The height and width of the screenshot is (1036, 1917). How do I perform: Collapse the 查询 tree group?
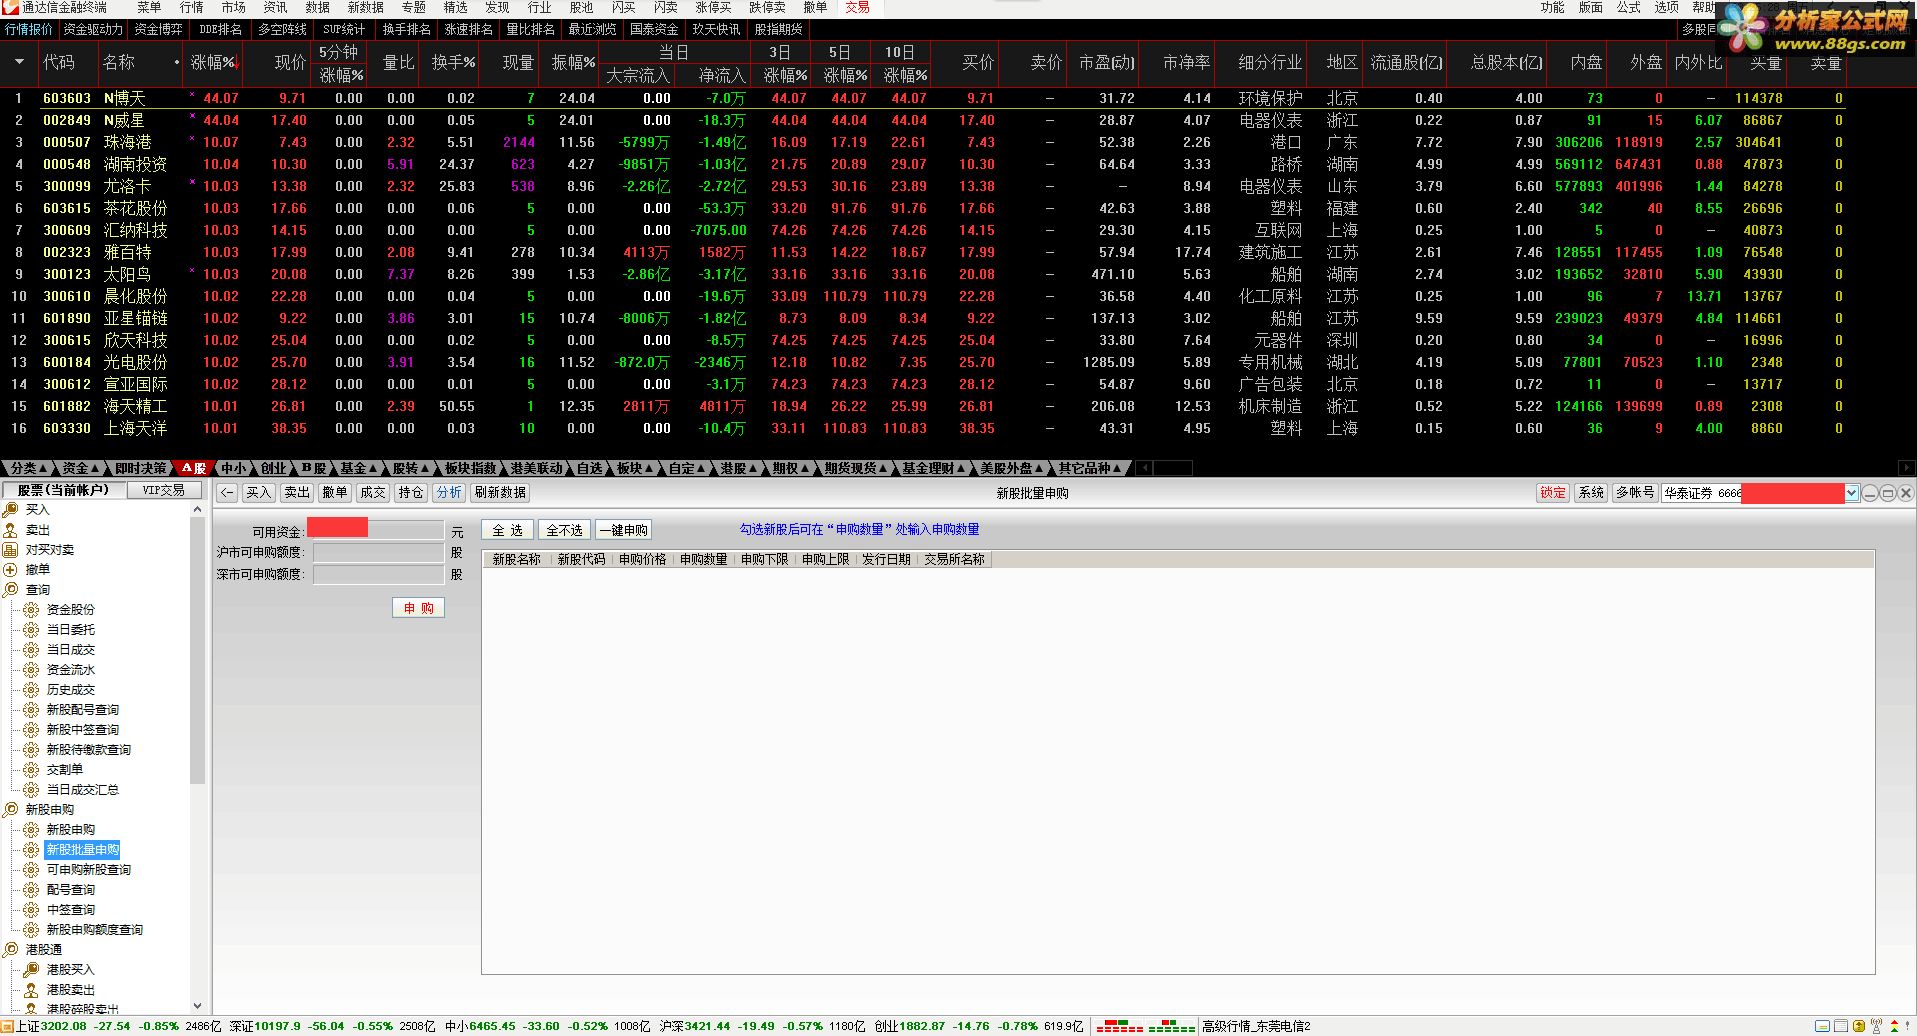[x=11, y=590]
